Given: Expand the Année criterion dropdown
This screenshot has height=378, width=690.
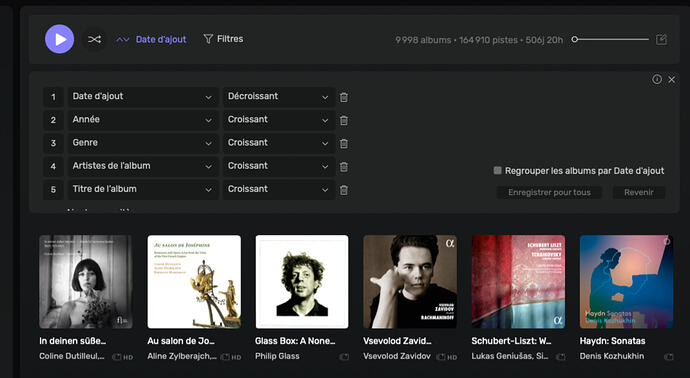Looking at the screenshot, I should (143, 120).
